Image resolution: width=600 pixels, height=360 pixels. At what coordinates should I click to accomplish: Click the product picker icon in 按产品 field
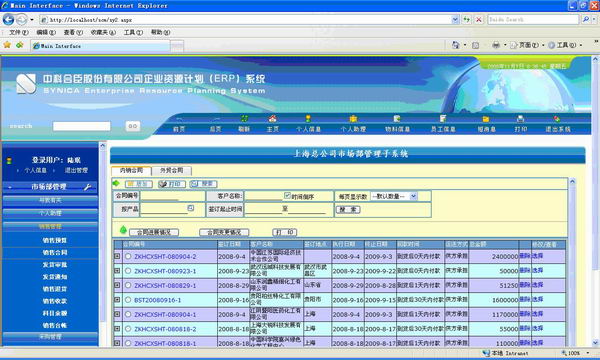[x=191, y=208]
